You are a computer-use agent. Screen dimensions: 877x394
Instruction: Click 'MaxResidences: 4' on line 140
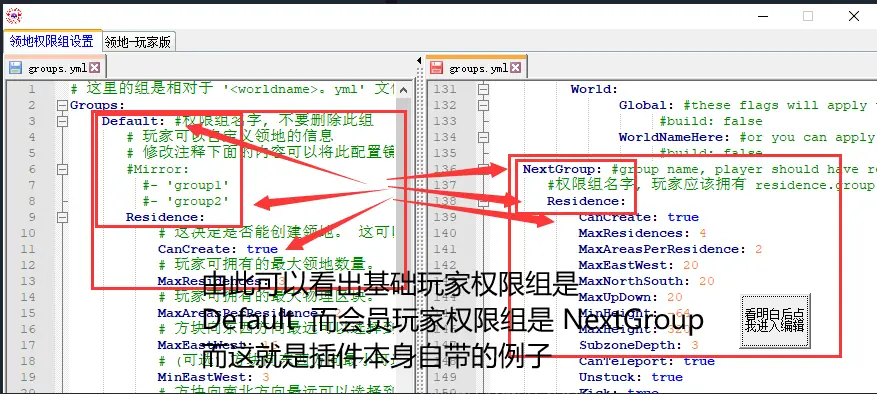click(x=643, y=233)
